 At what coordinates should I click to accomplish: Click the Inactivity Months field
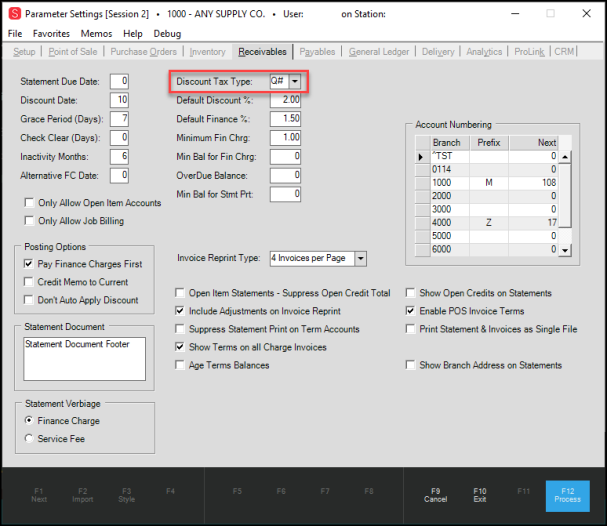point(119,156)
